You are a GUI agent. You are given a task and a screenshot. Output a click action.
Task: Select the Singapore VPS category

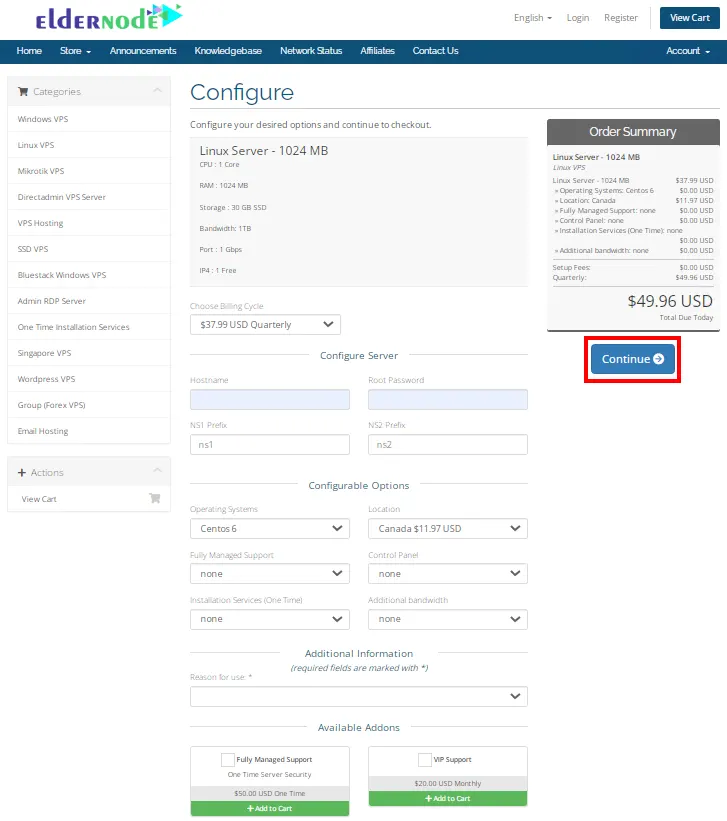(x=89, y=353)
